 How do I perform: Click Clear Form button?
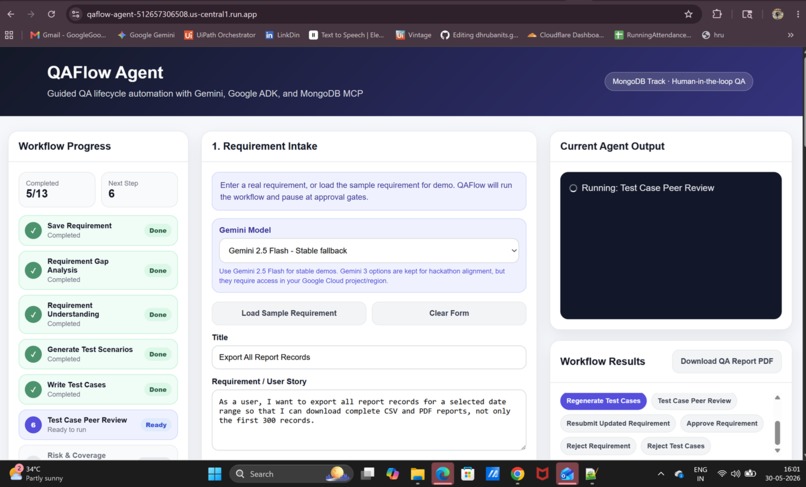pyautogui.click(x=449, y=313)
